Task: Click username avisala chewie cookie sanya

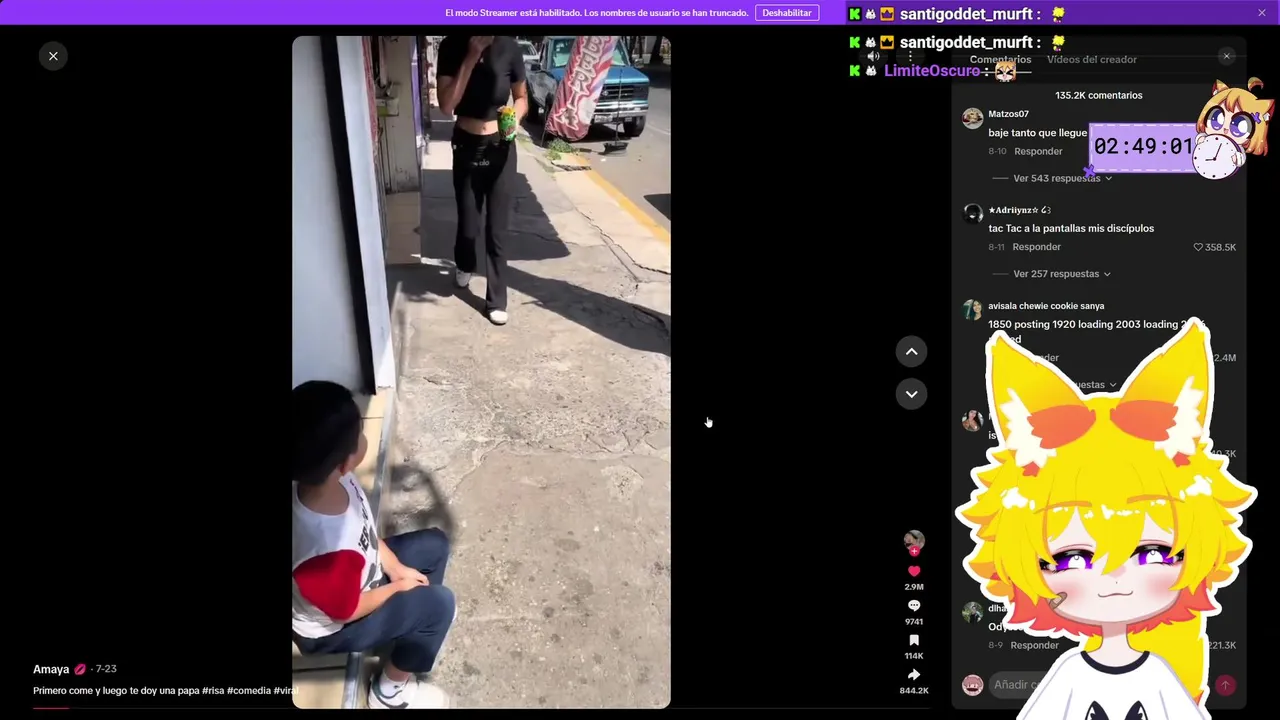Action: click(x=1046, y=306)
